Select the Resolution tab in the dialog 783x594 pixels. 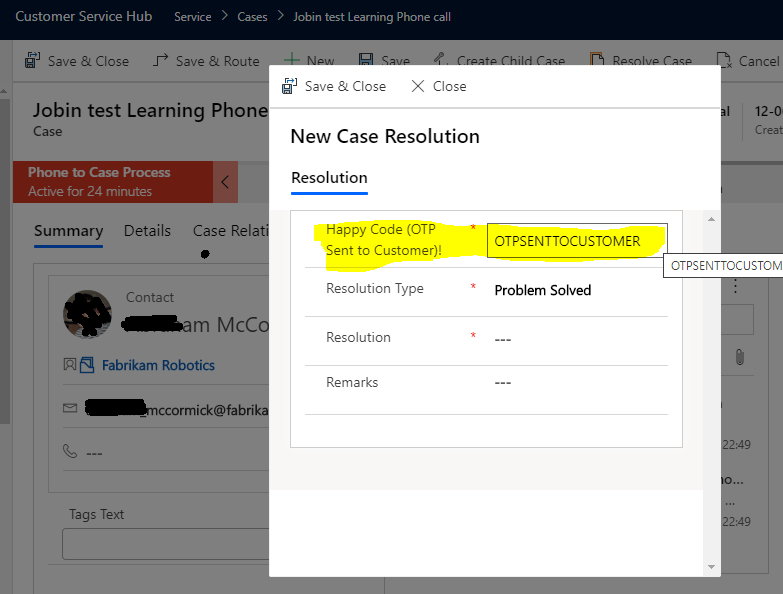click(329, 178)
